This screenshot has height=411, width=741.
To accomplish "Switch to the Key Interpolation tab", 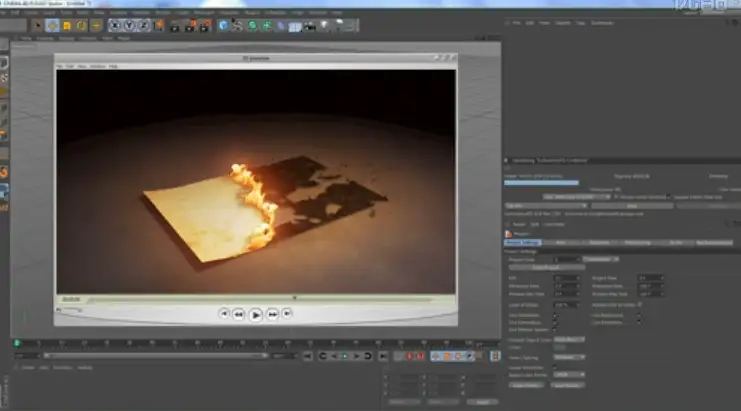I will [x=714, y=243].
